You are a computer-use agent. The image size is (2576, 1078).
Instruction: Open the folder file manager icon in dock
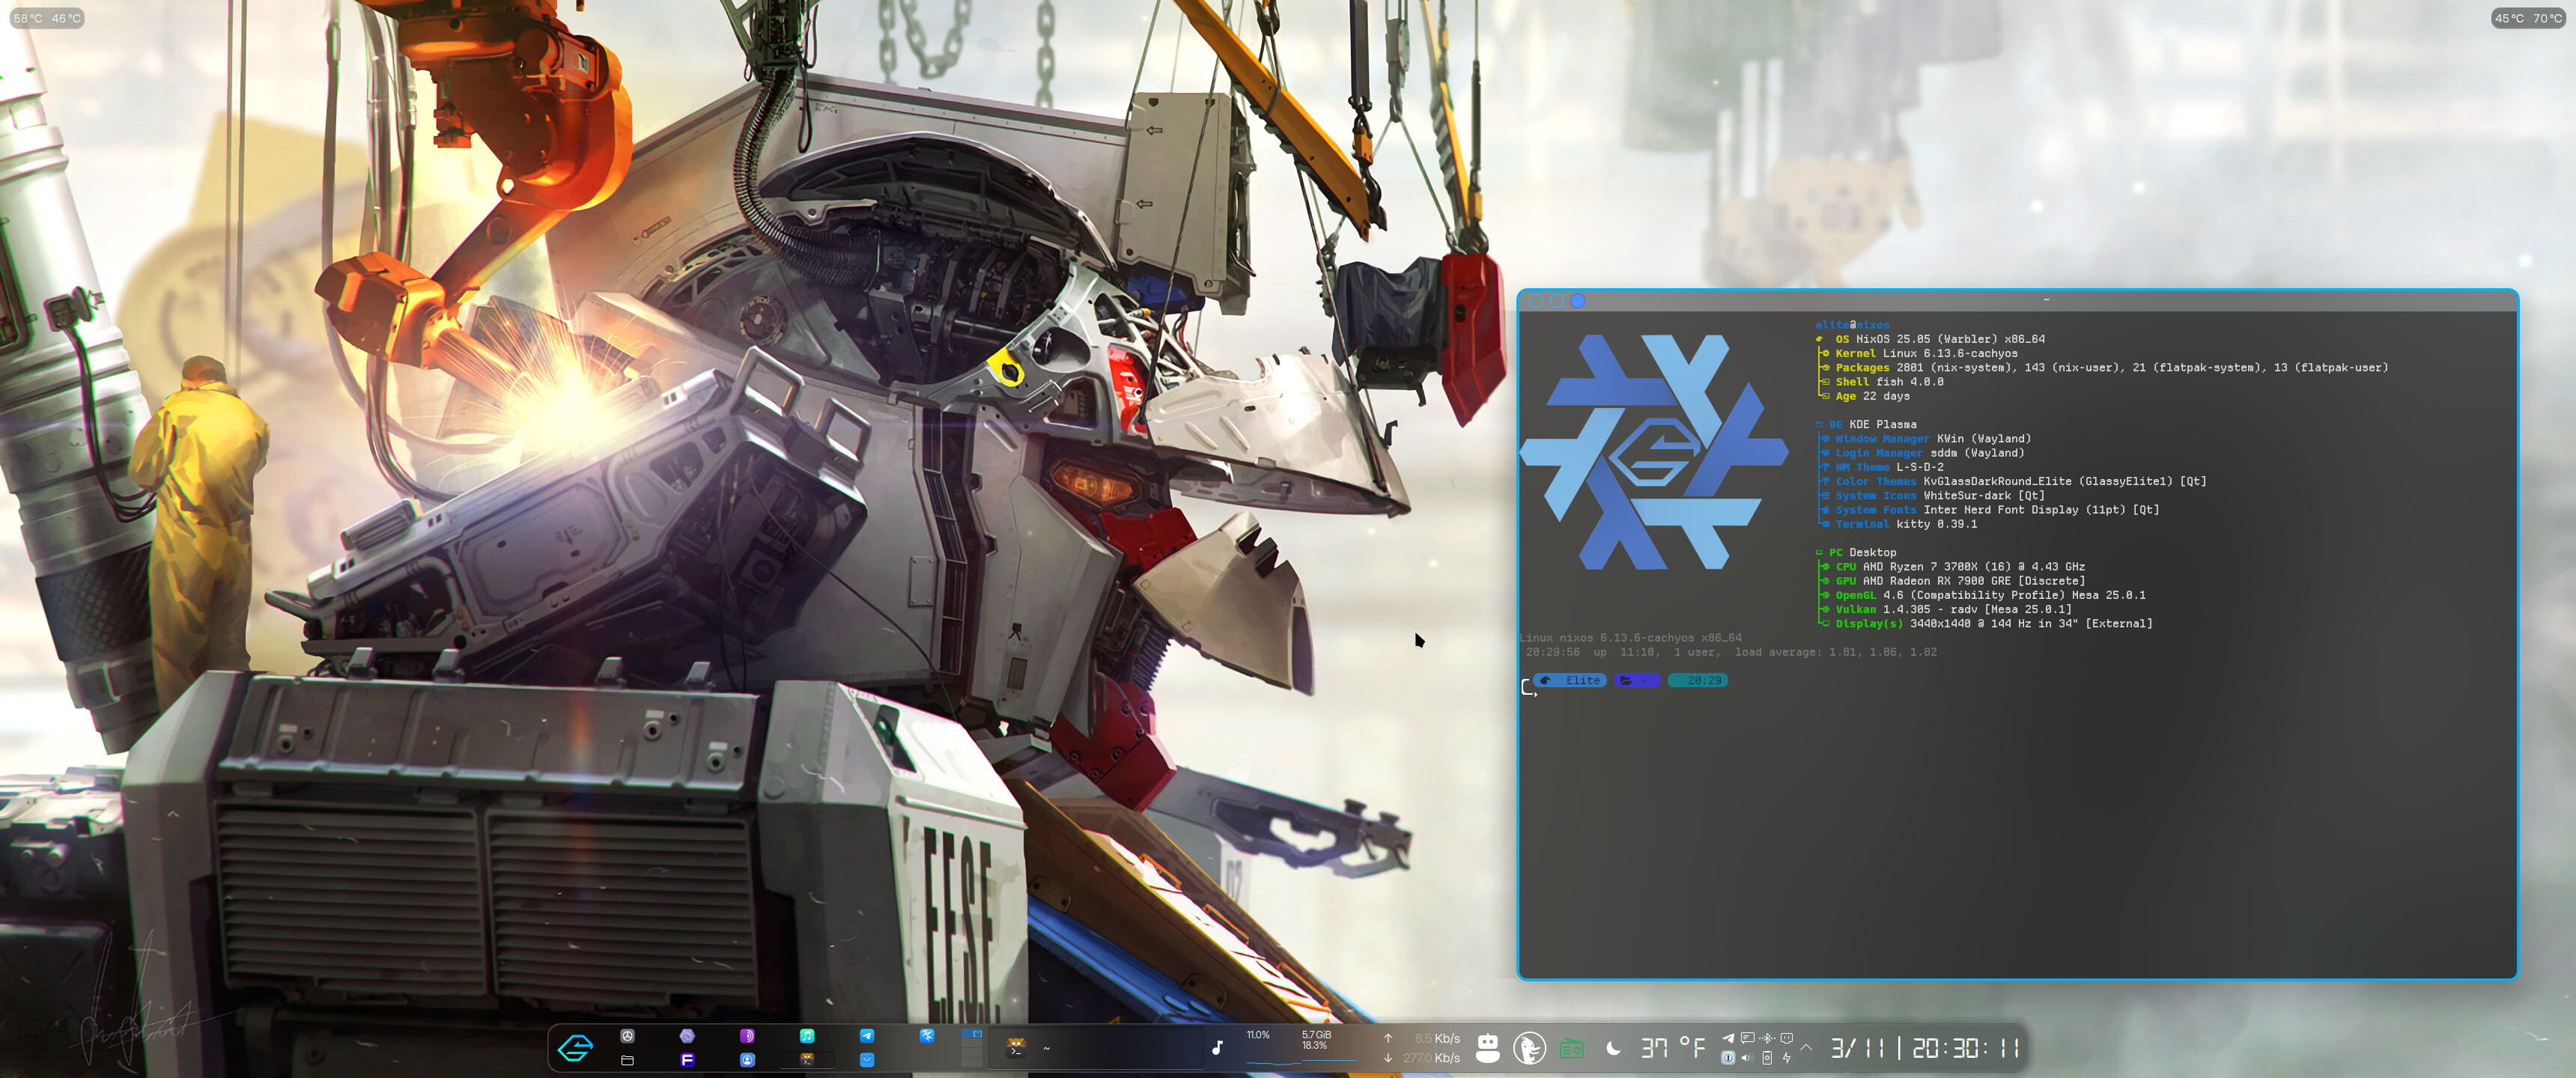628,1060
